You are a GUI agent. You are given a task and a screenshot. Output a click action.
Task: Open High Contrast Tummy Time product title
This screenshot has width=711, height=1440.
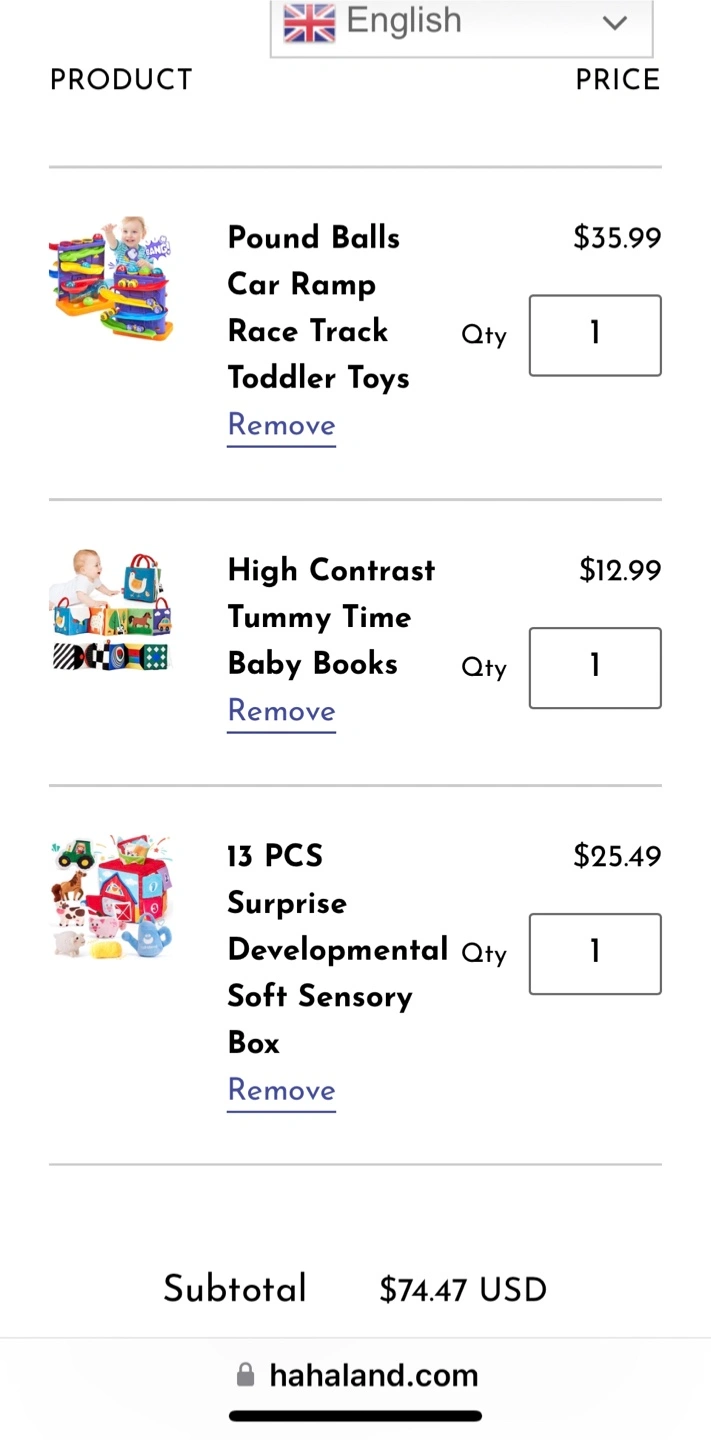(330, 616)
